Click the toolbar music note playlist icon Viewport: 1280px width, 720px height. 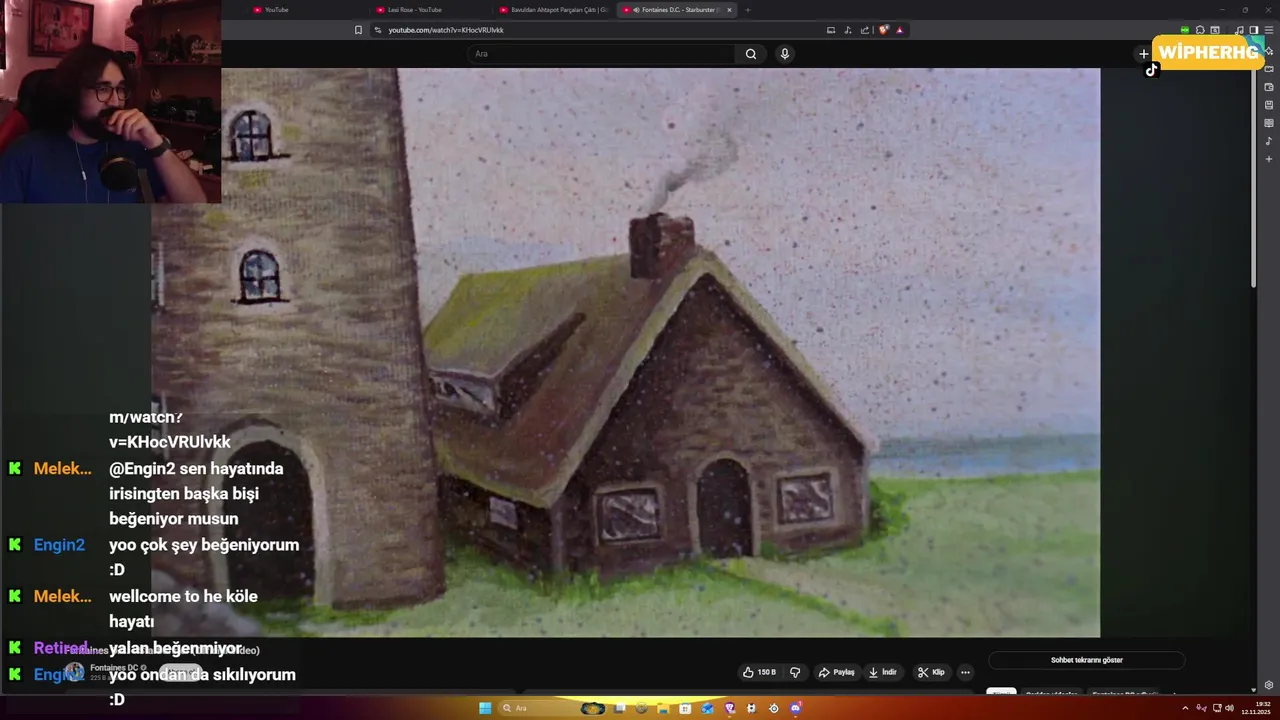tap(1239, 30)
